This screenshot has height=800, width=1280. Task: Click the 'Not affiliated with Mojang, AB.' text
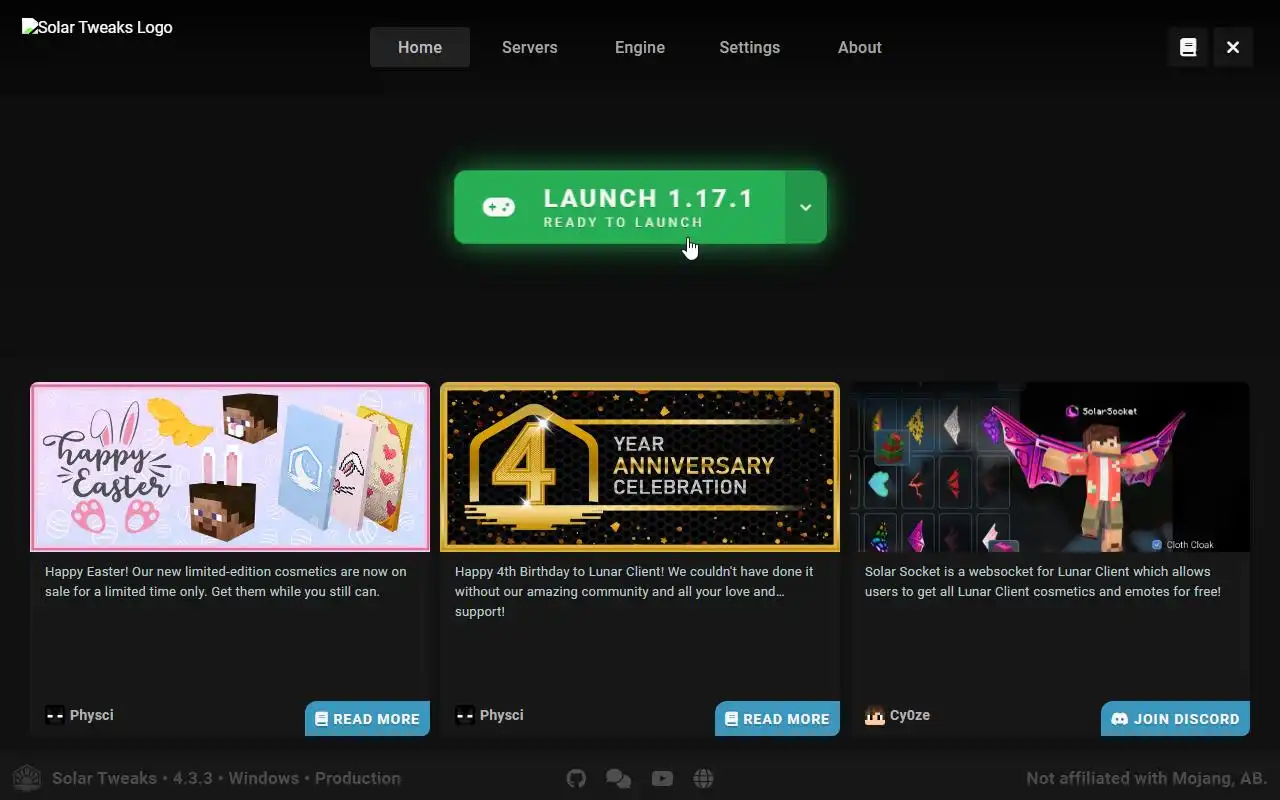1147,778
